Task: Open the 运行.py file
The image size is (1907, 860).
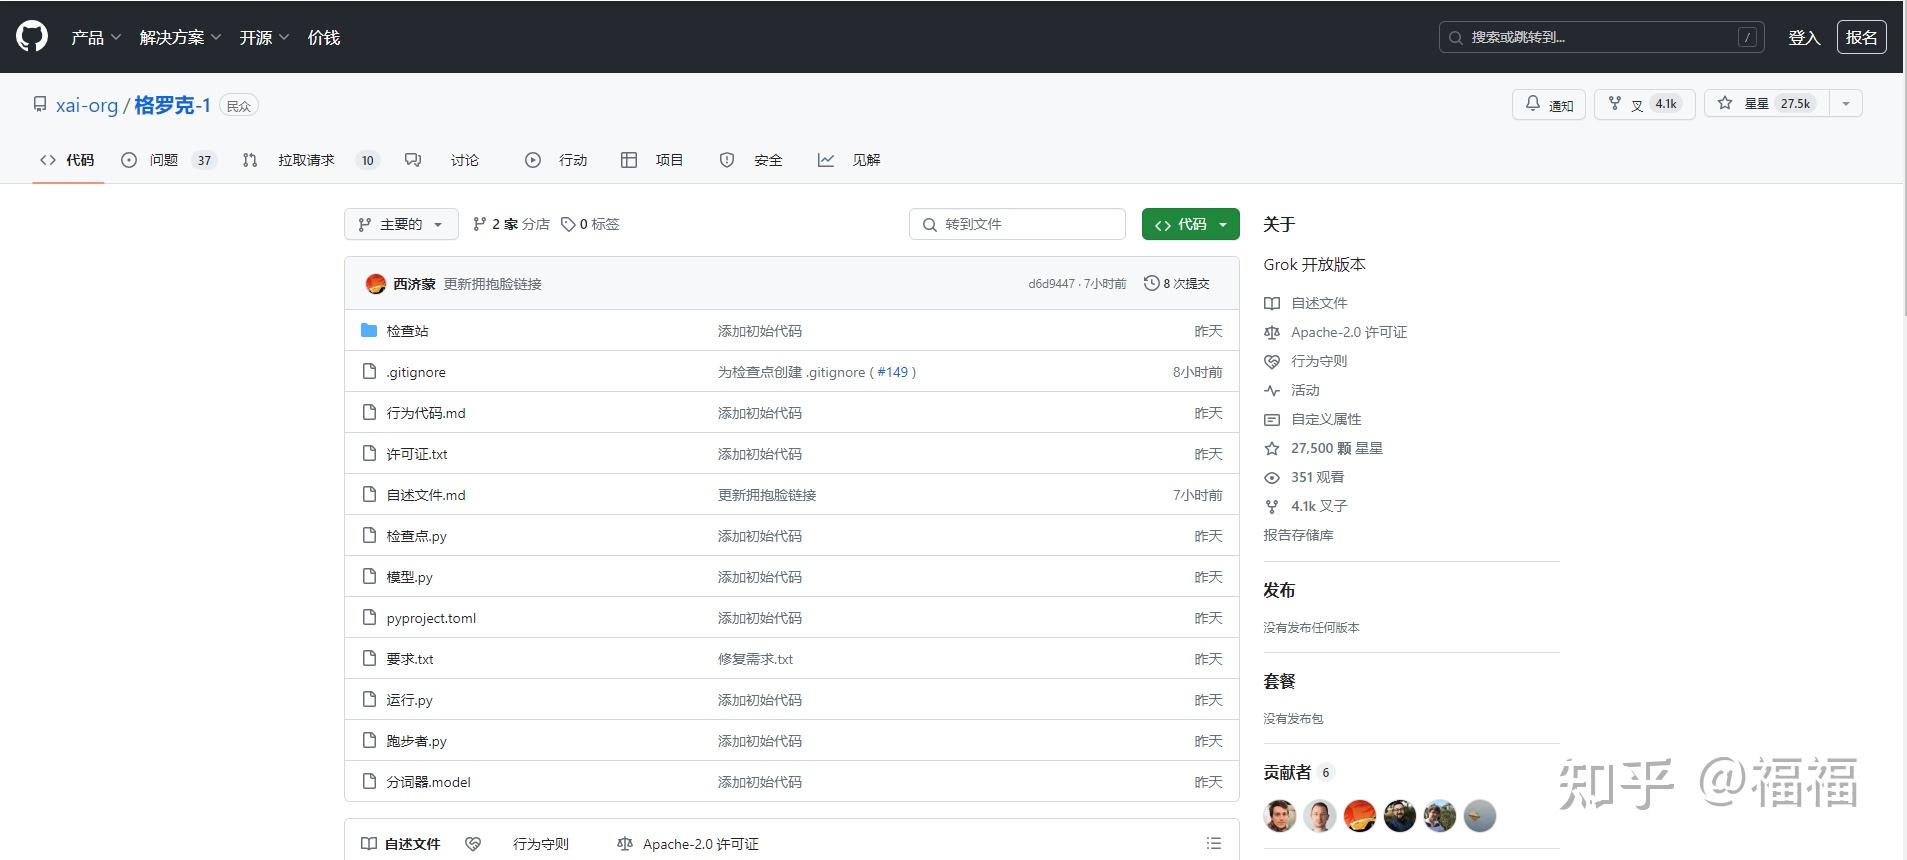Action: point(409,700)
